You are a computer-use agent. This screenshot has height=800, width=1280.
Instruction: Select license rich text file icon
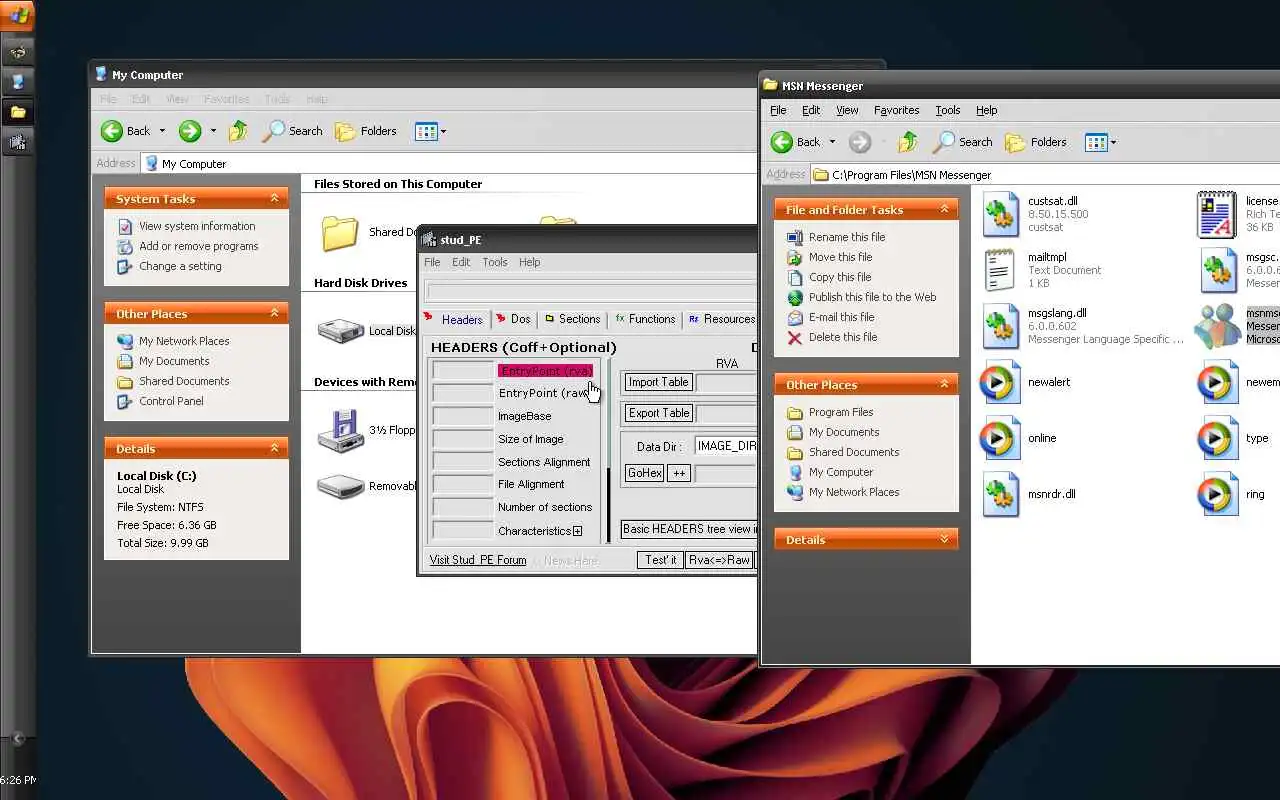click(x=1217, y=214)
